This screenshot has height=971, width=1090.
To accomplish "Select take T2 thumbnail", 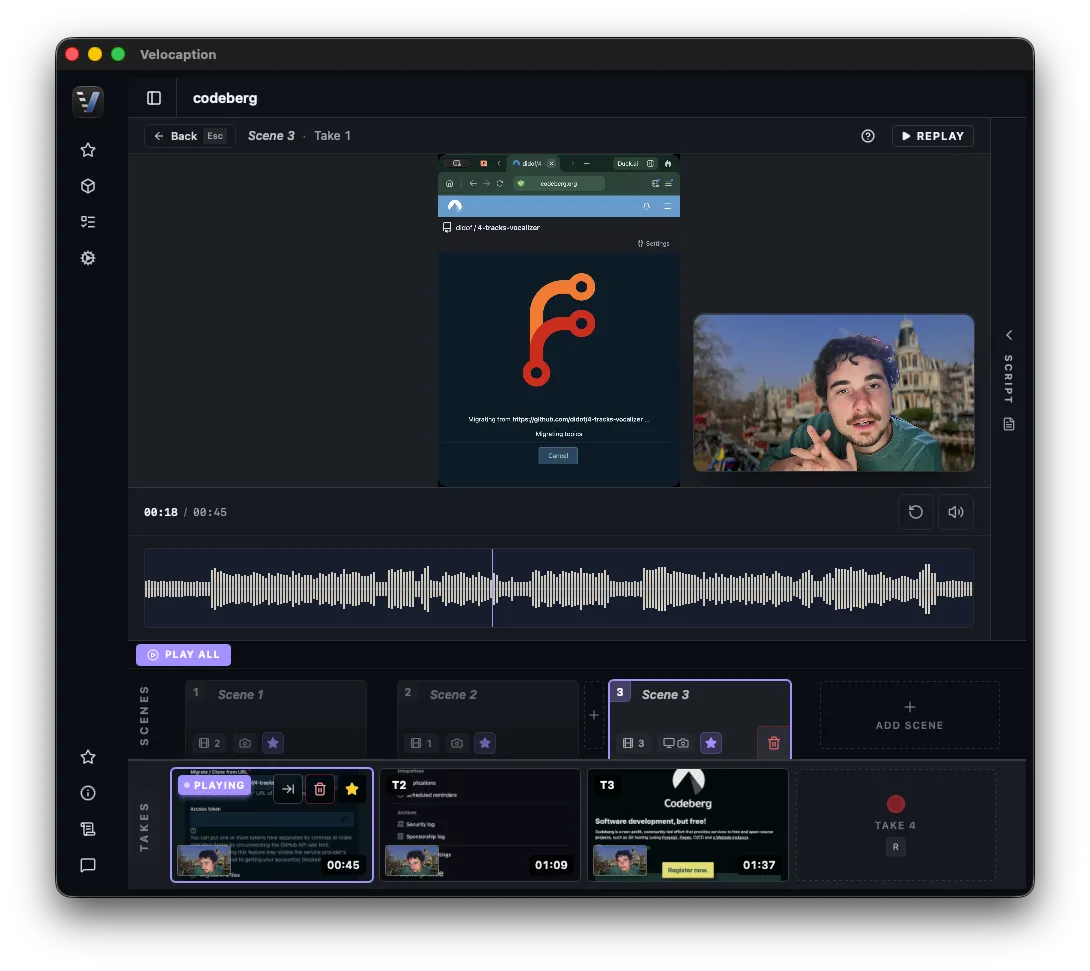I will point(480,825).
